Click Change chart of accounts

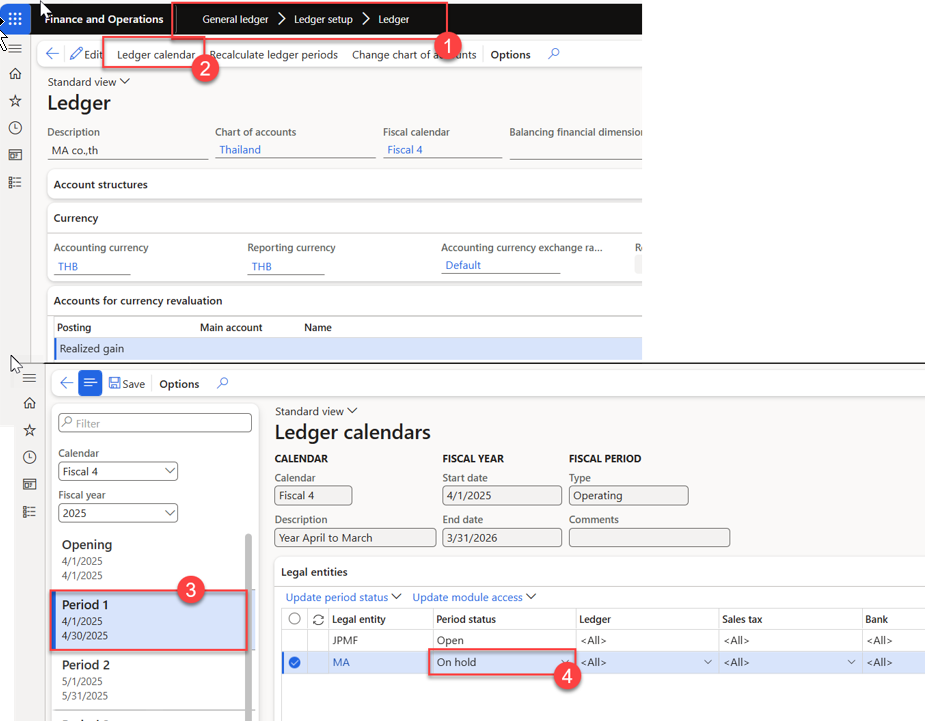(x=414, y=55)
